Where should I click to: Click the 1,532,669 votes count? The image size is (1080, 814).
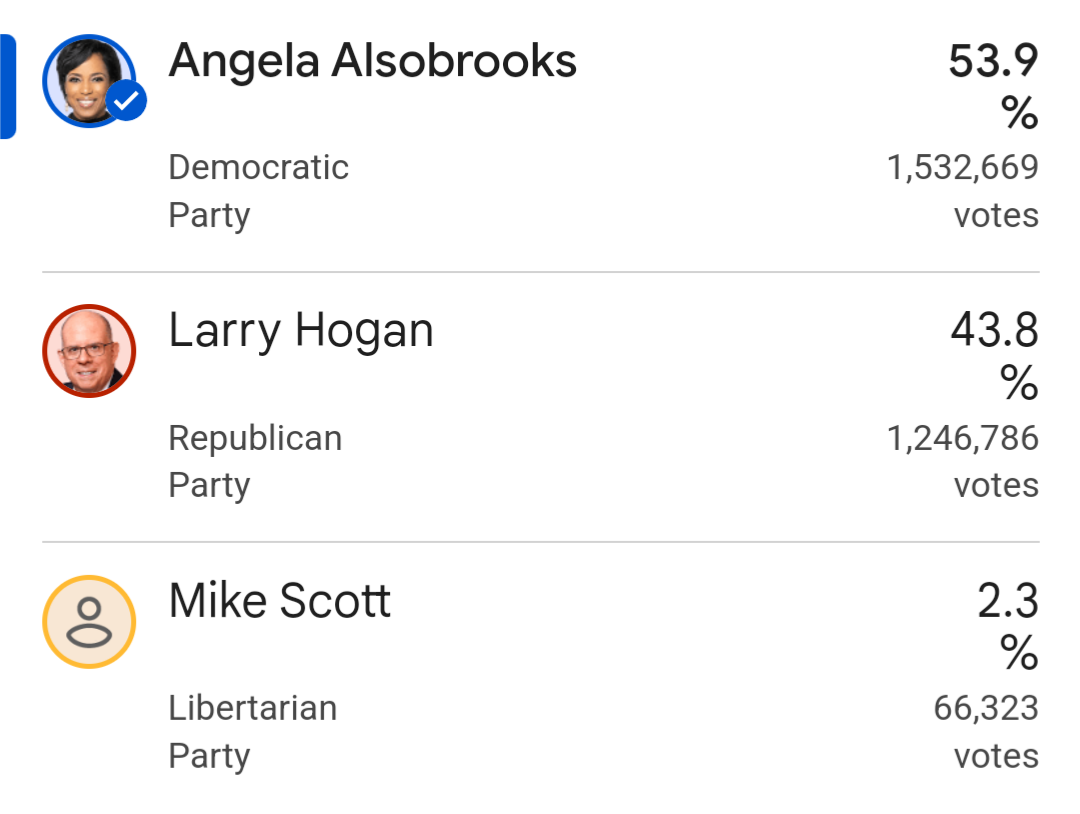point(963,191)
